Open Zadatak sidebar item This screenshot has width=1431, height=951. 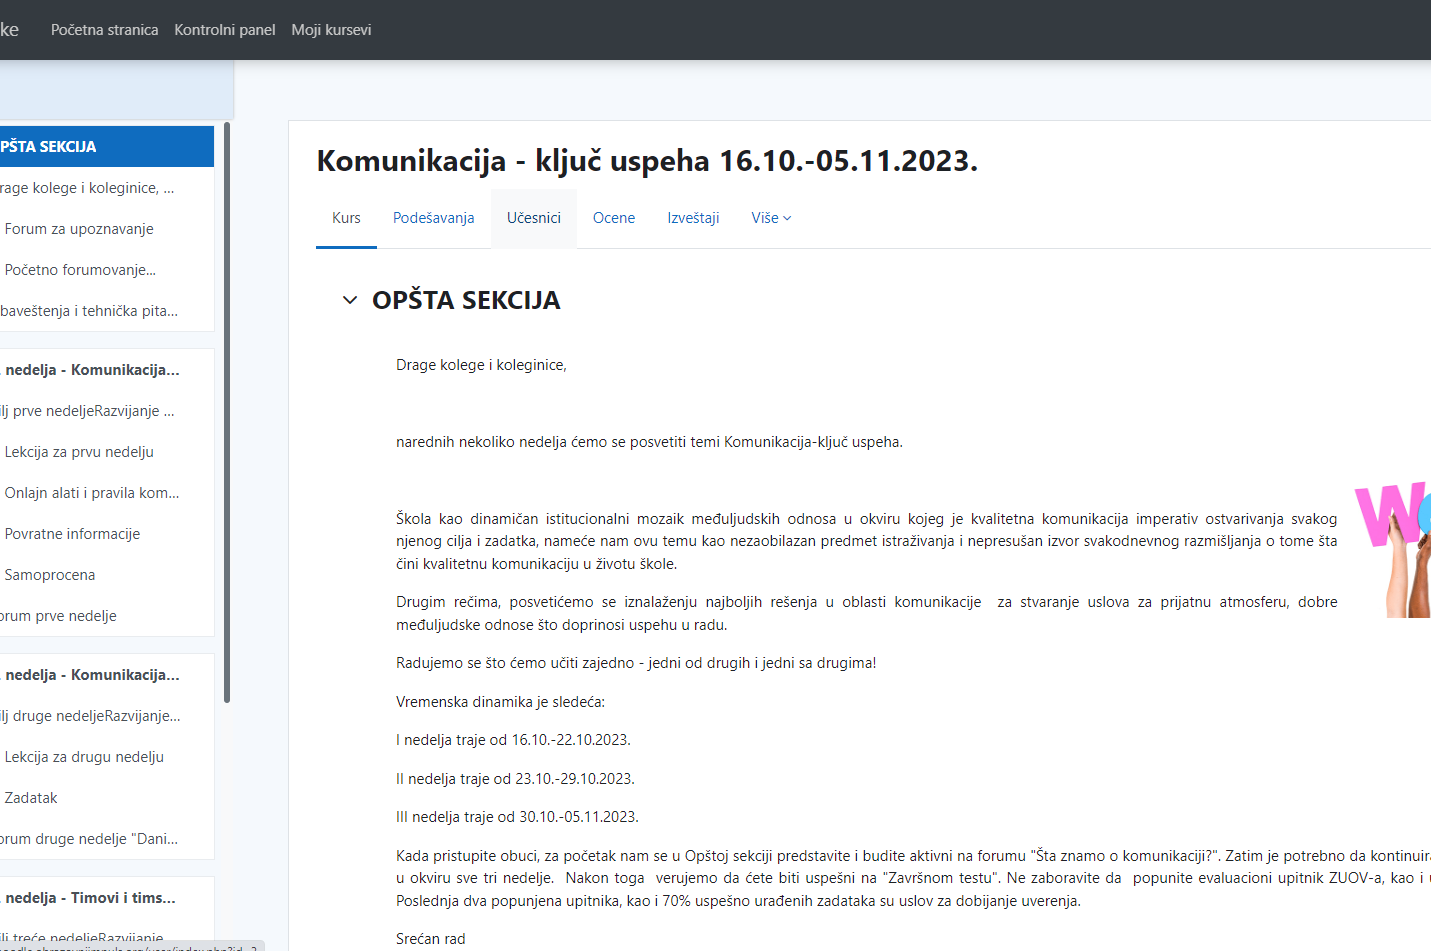[31, 798]
